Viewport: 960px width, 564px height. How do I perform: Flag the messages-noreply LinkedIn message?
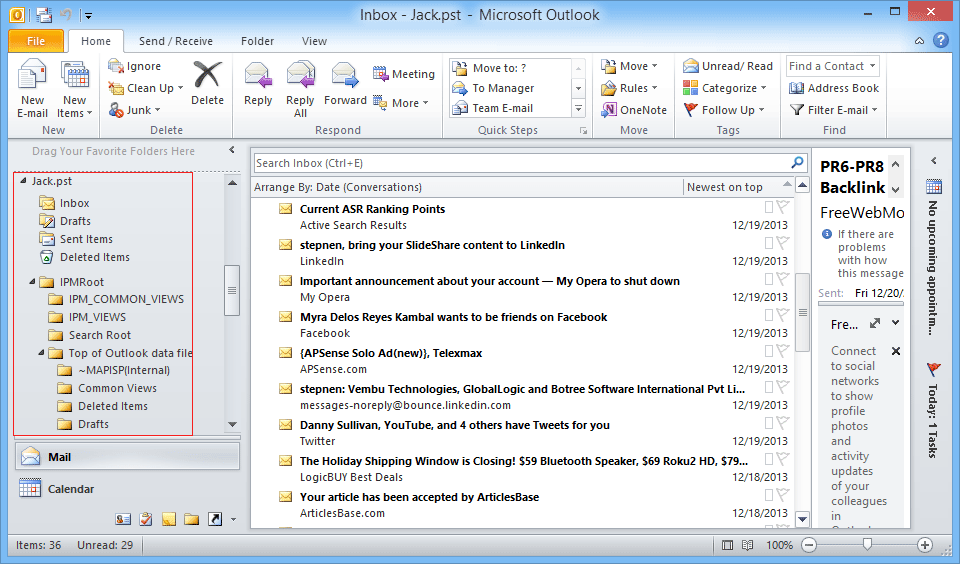point(782,387)
